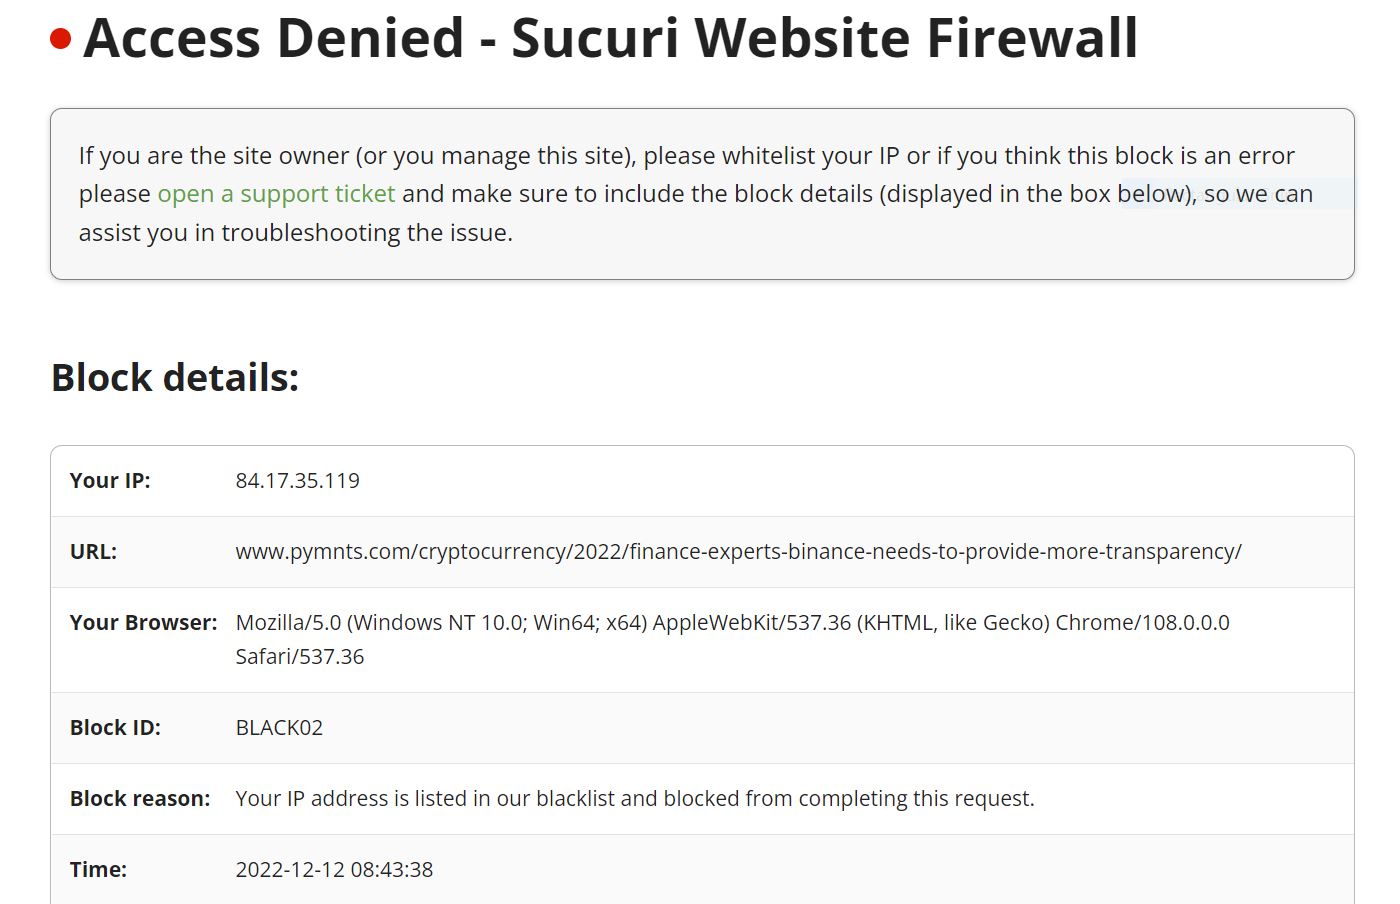This screenshot has width=1400, height=904.
Task: Click the Your Browser label
Action: point(143,623)
